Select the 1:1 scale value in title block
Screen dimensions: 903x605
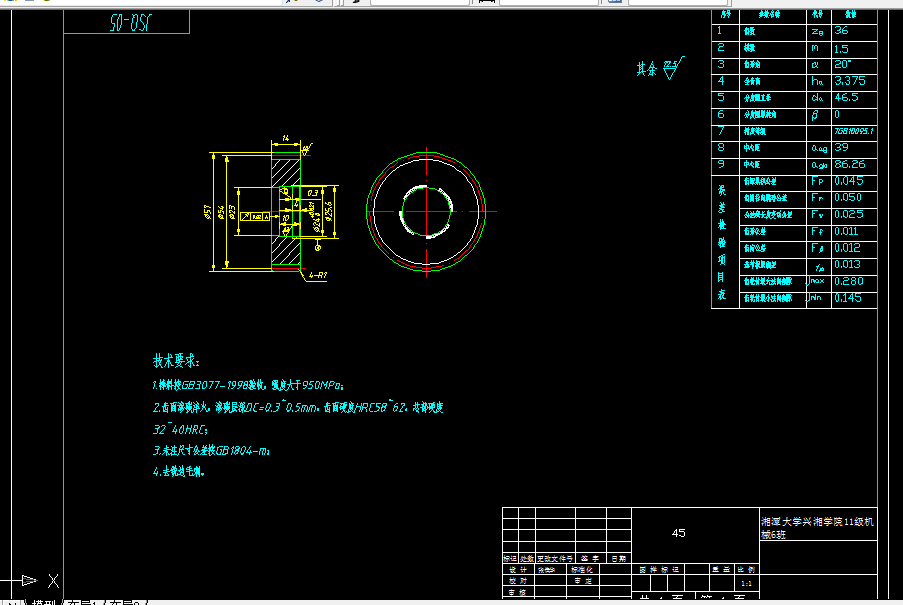[746, 584]
